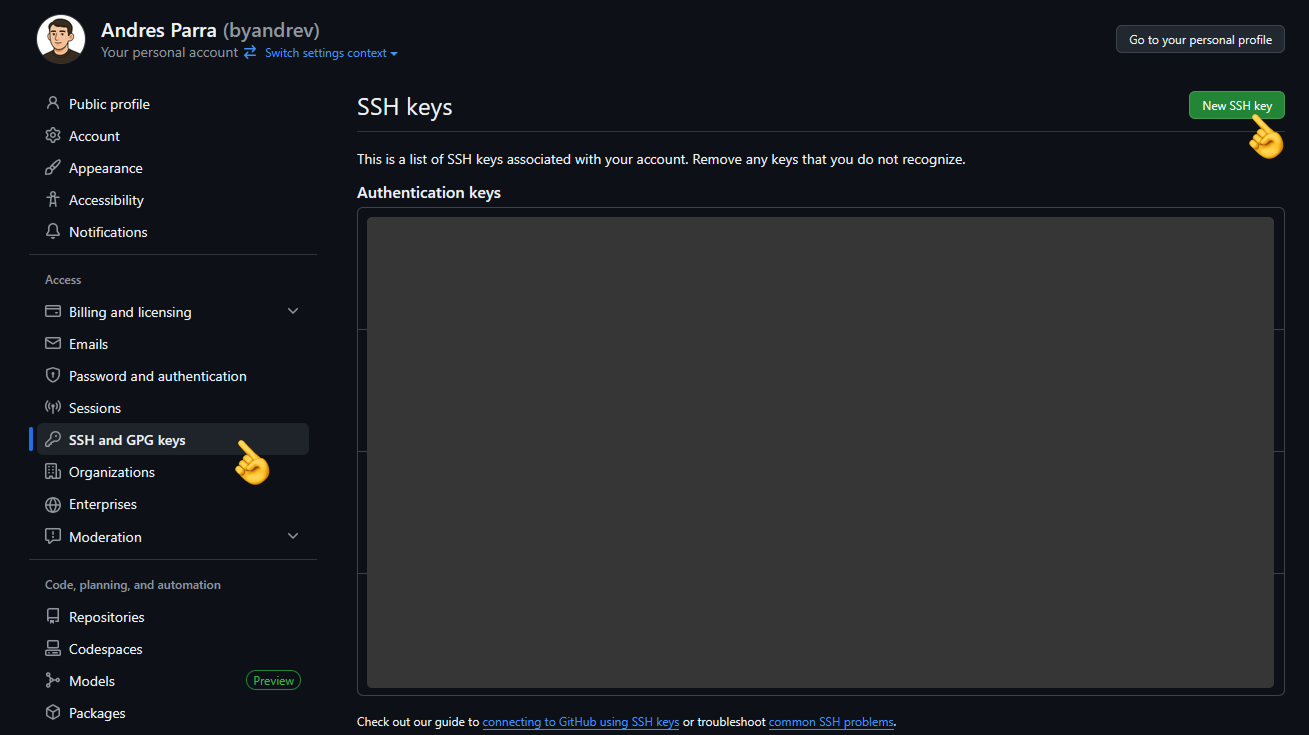Image resolution: width=1309 pixels, height=735 pixels.
Task: Expand the Billing and licensing section
Action: click(292, 311)
